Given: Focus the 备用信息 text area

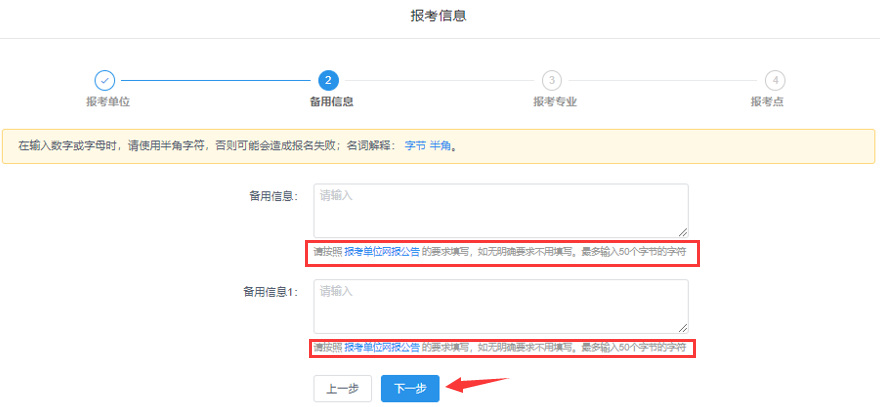Looking at the screenshot, I should point(500,209).
